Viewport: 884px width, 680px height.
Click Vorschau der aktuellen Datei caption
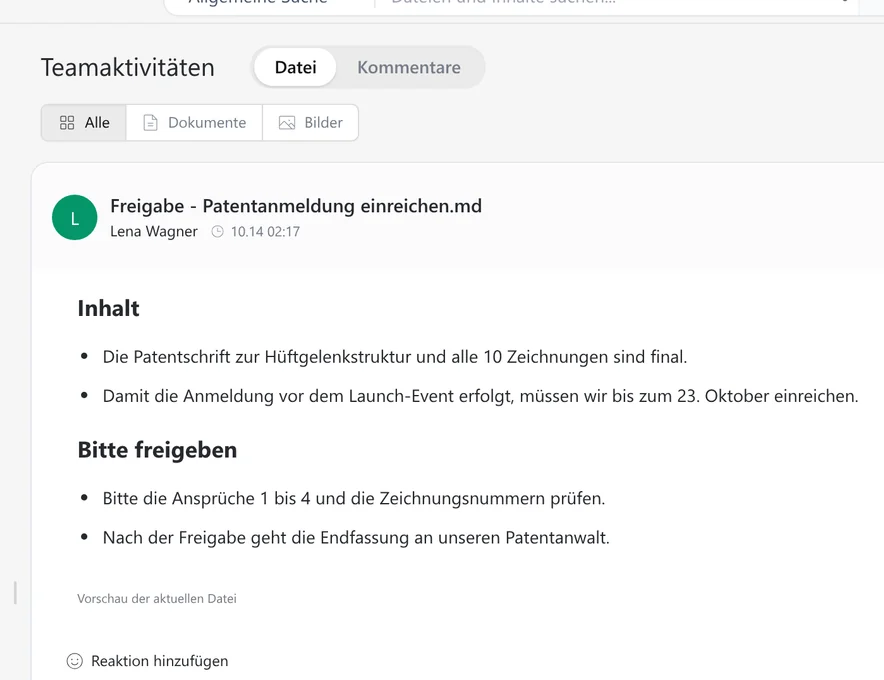tap(157, 599)
